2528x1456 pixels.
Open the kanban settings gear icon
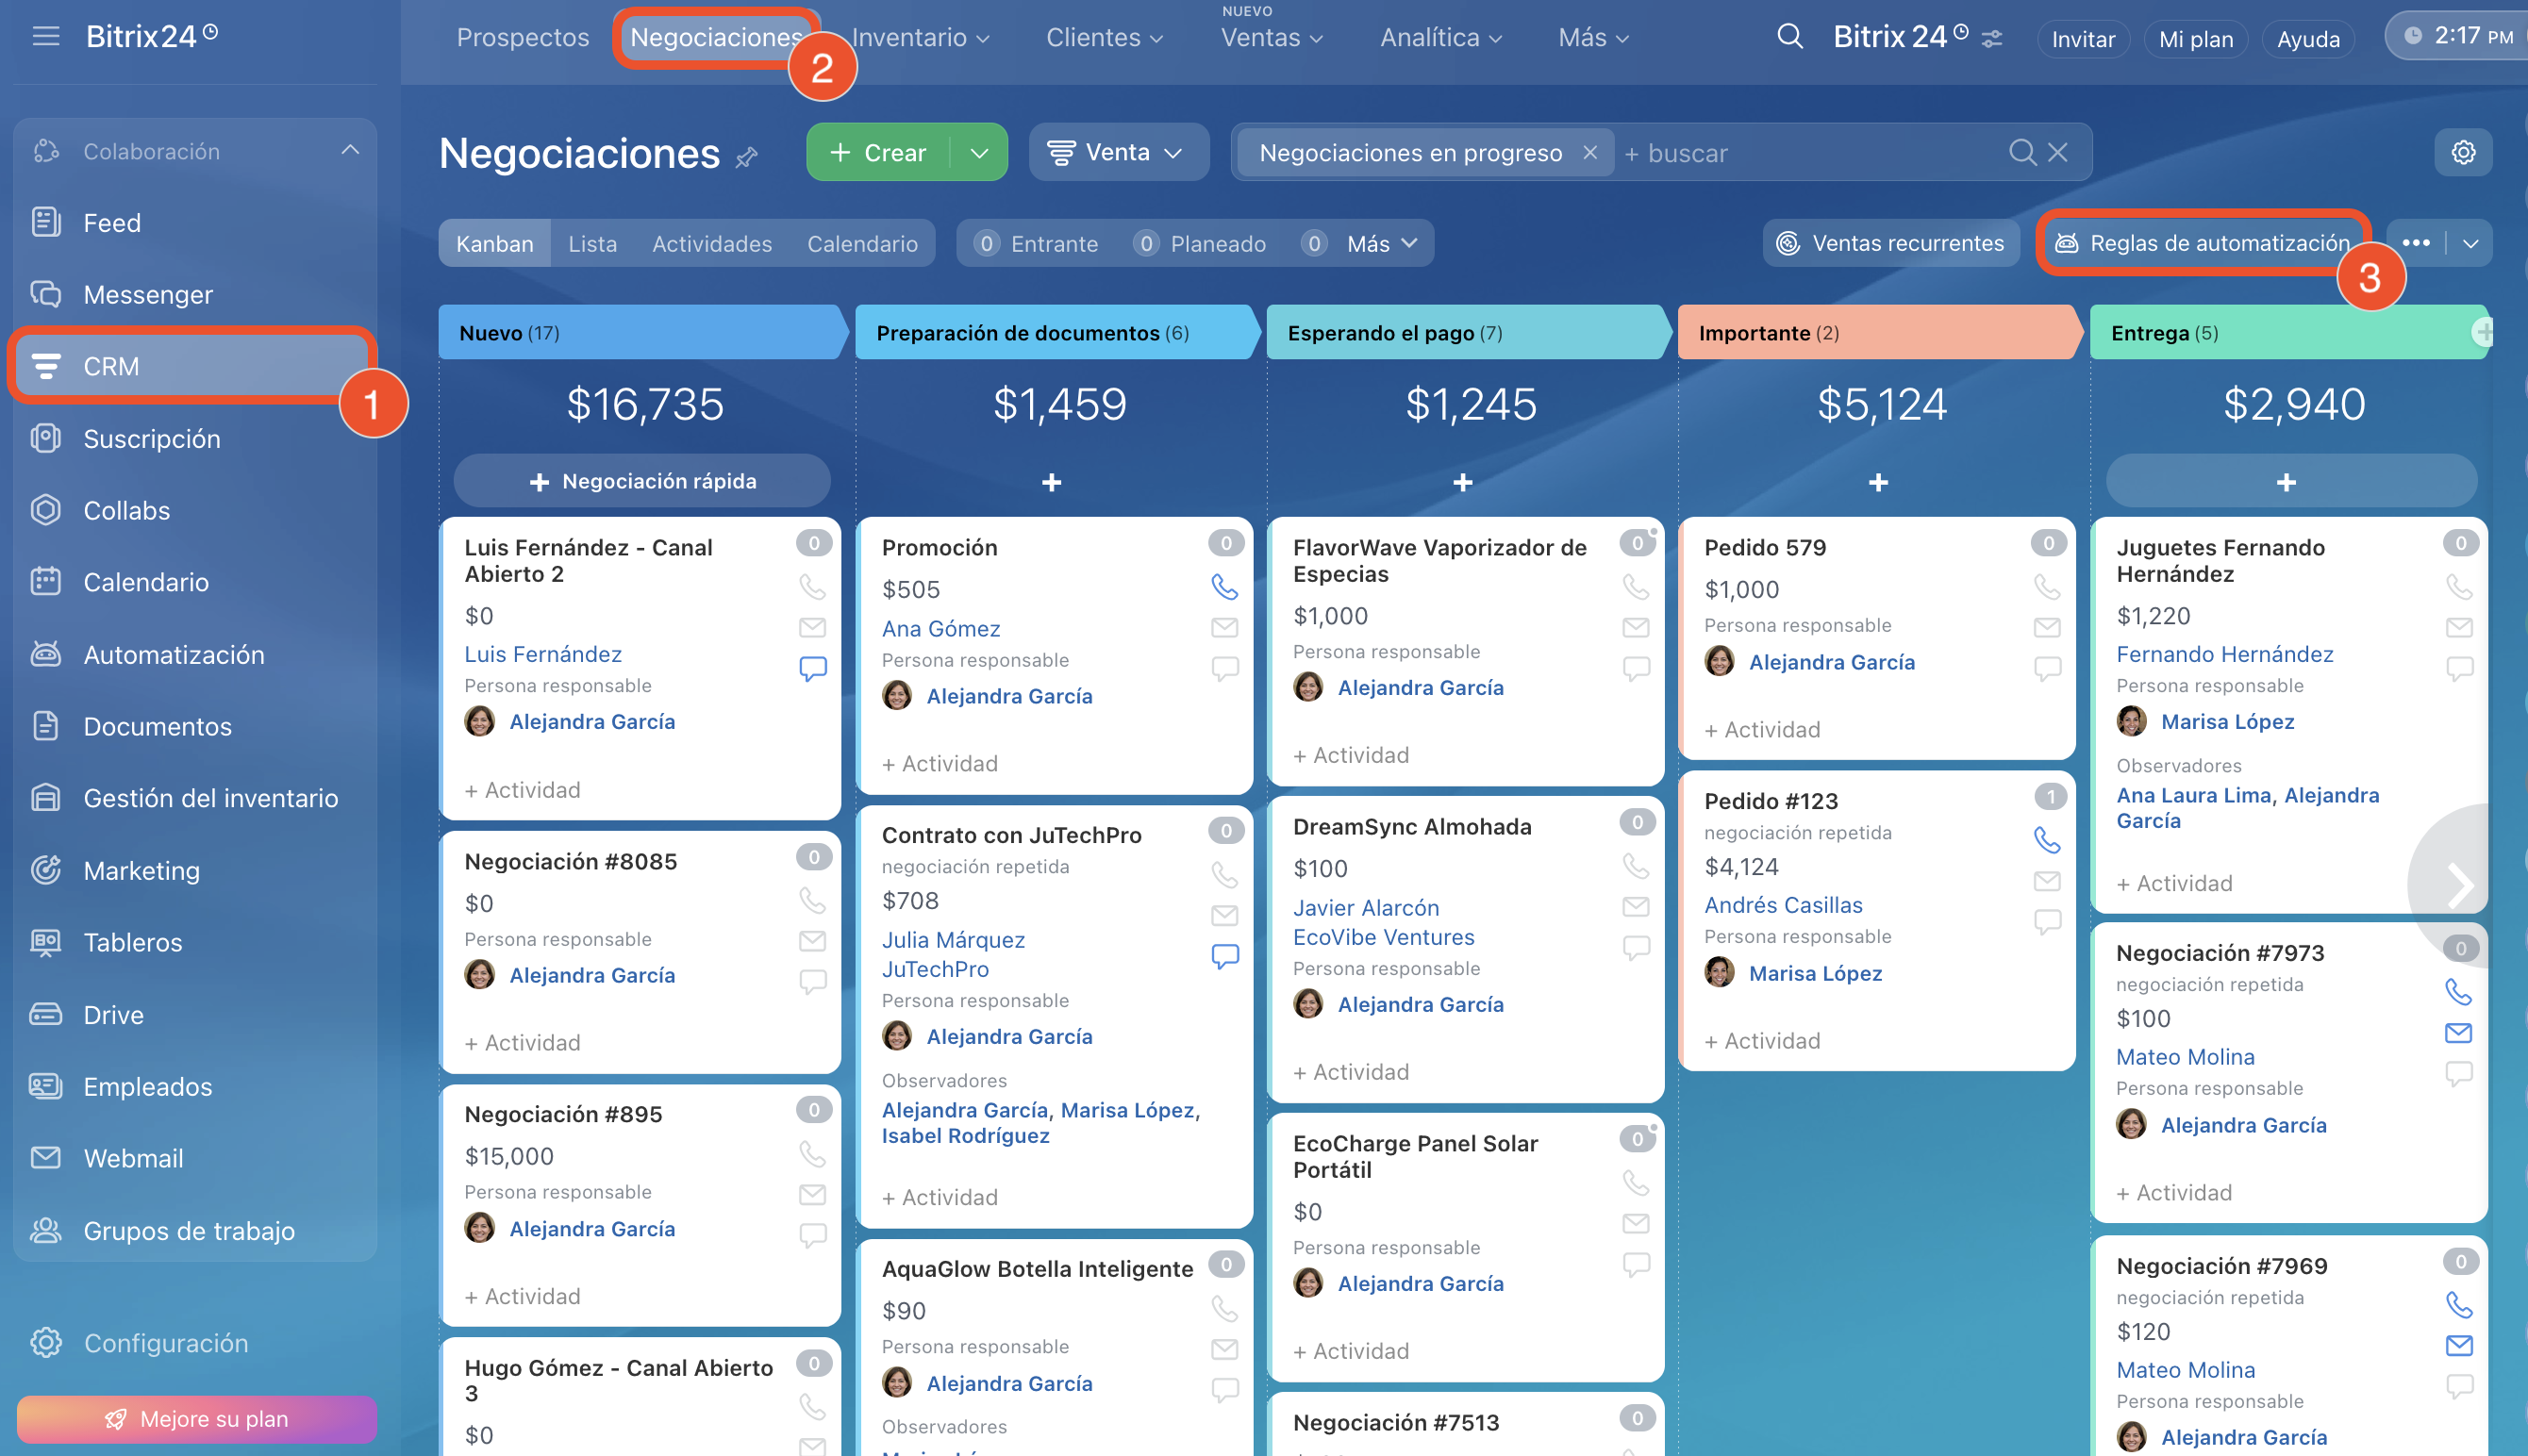pos(2462,152)
